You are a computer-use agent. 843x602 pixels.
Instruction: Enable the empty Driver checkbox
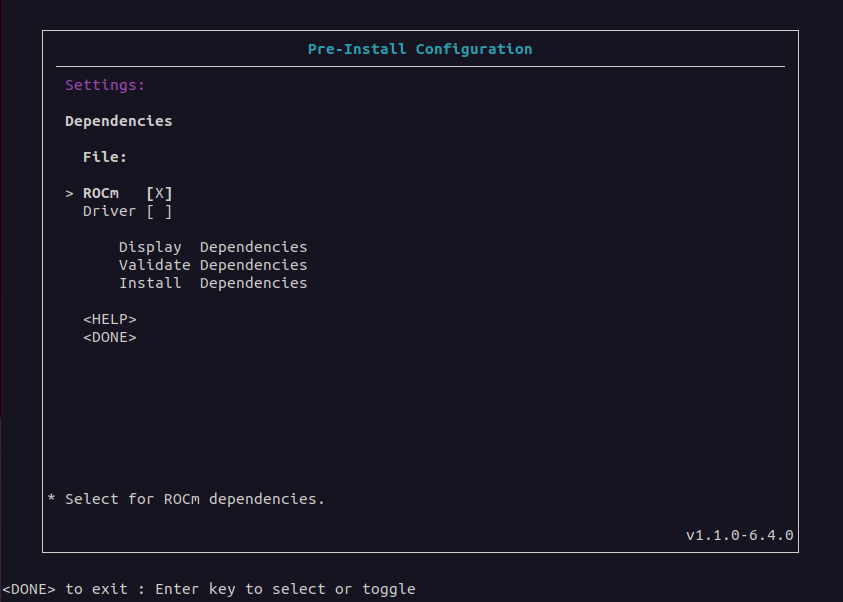(159, 211)
